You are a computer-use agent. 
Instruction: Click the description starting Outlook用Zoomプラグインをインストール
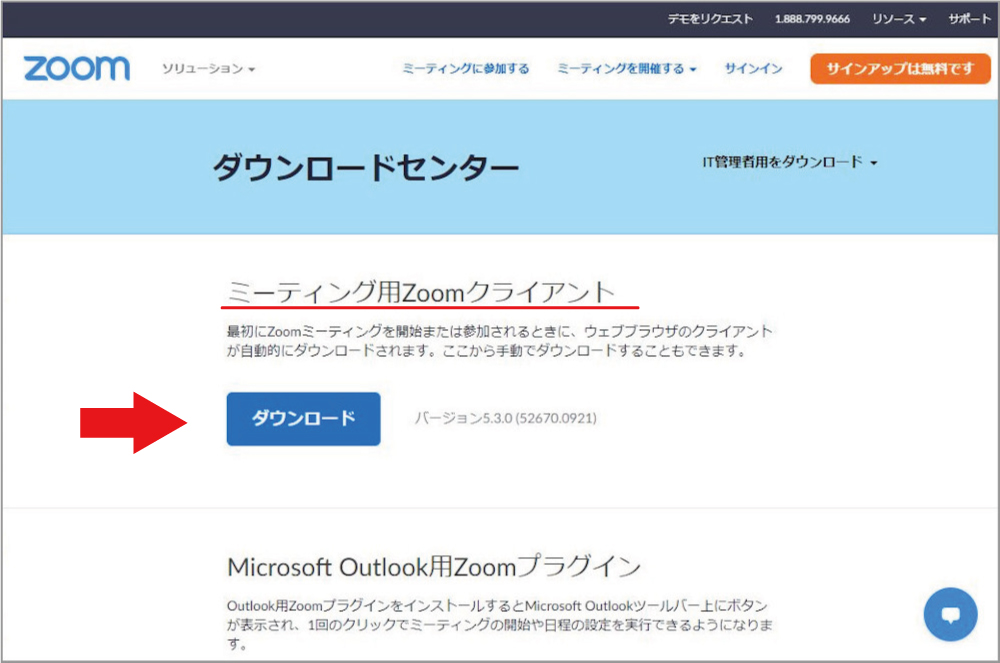499,624
